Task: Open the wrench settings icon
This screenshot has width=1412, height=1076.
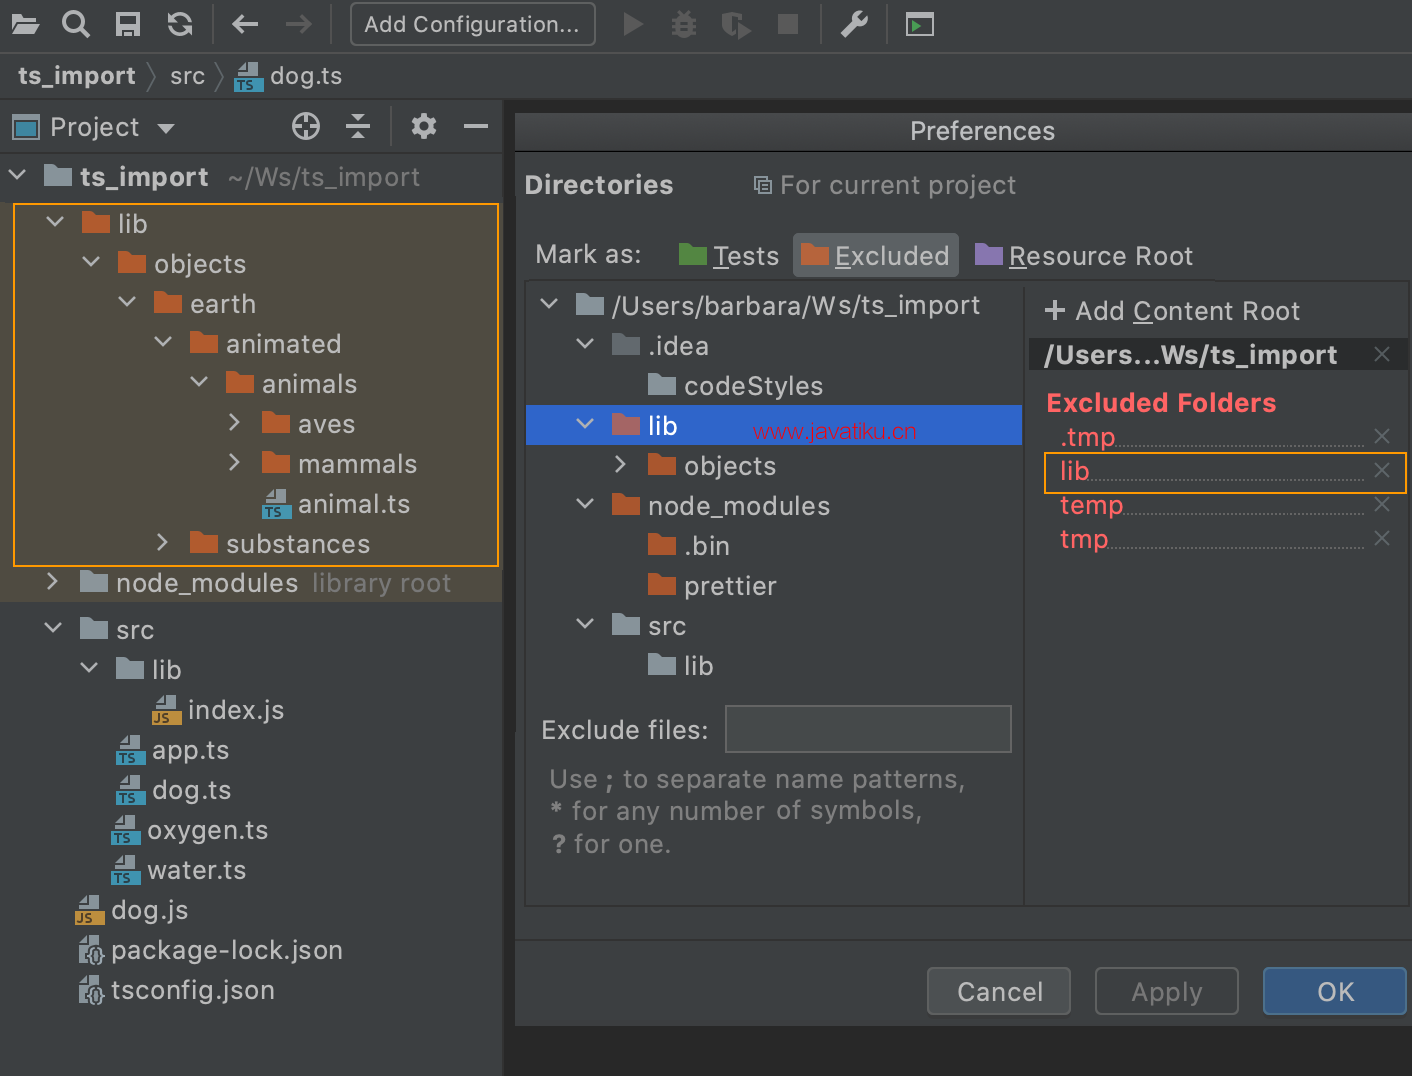Action: point(854,24)
